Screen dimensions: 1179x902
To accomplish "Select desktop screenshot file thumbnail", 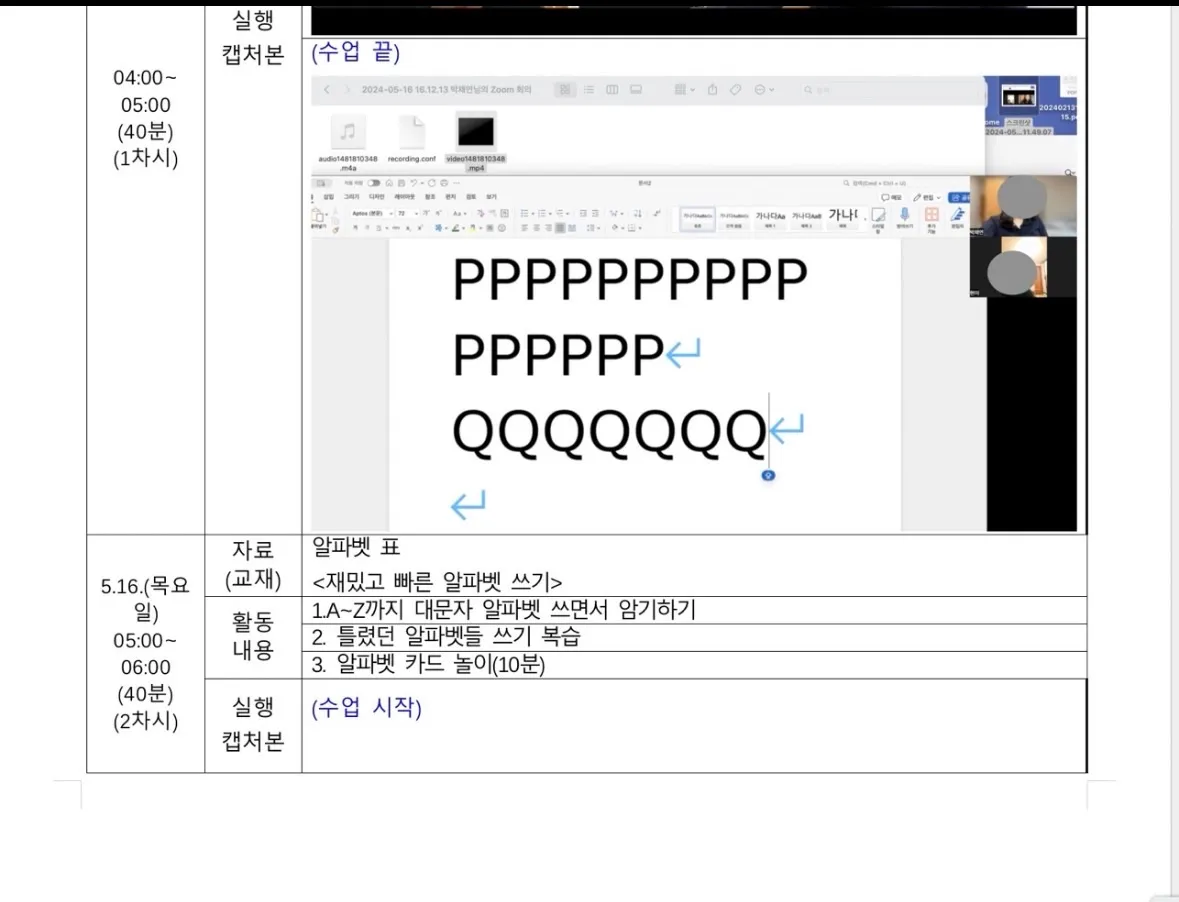I will pyautogui.click(x=1019, y=97).
